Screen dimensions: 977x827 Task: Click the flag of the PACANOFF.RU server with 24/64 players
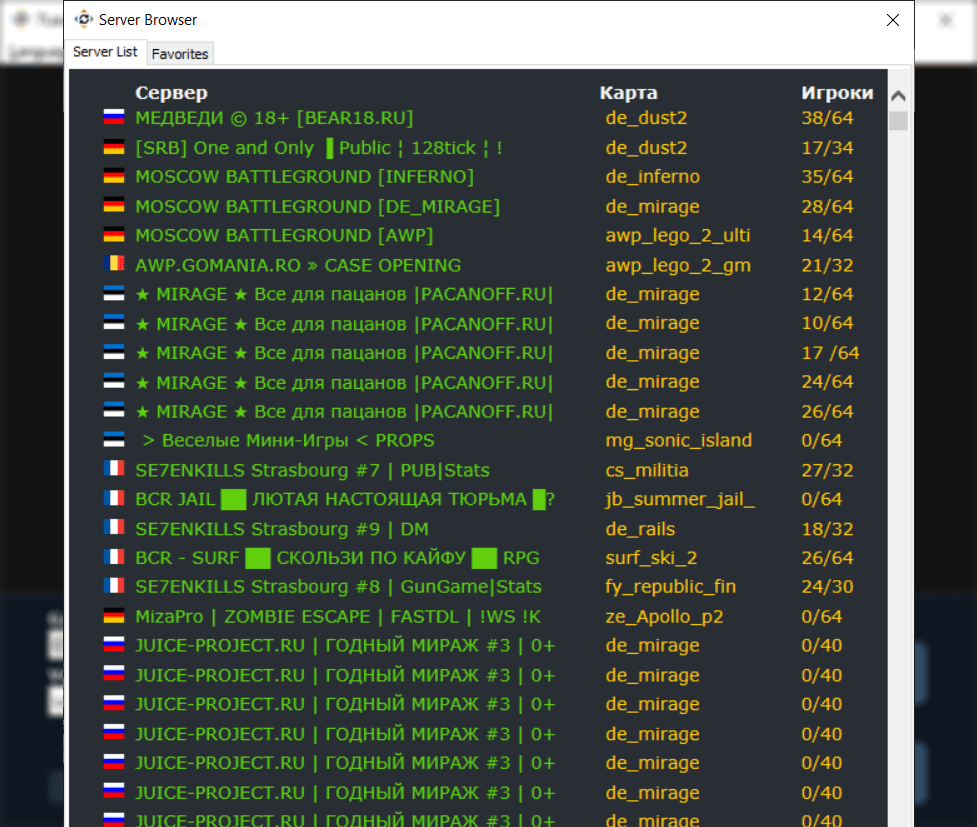point(114,381)
